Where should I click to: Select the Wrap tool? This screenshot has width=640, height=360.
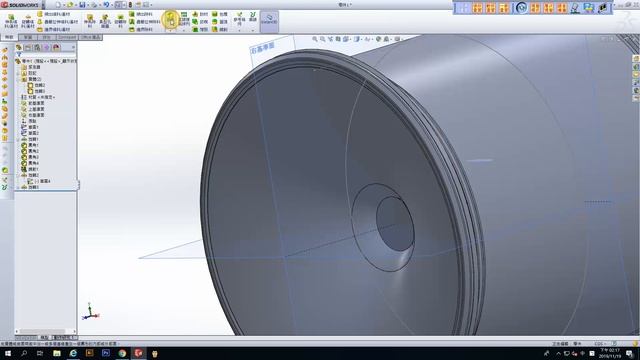(x=220, y=14)
